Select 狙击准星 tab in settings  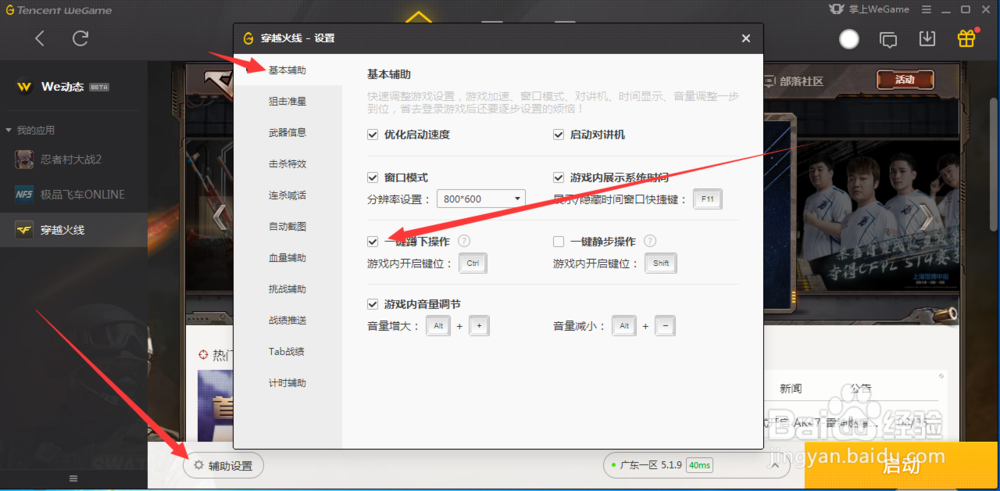(x=288, y=101)
